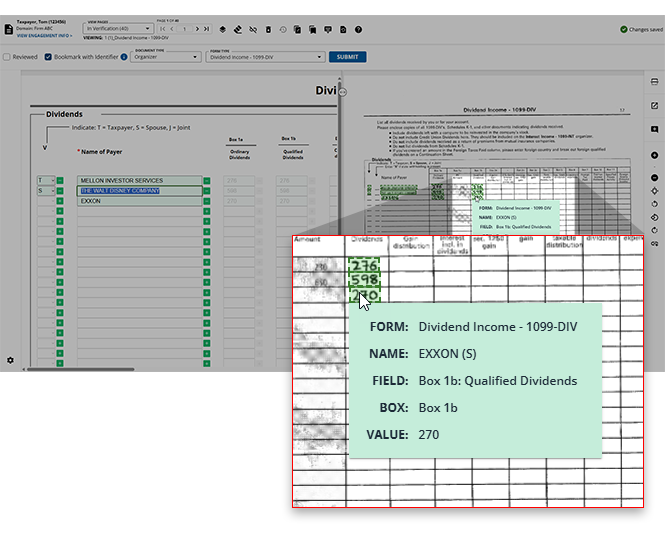Open the Form Type Dividend Income dropdown
This screenshot has height=540, width=665.
click(266, 57)
